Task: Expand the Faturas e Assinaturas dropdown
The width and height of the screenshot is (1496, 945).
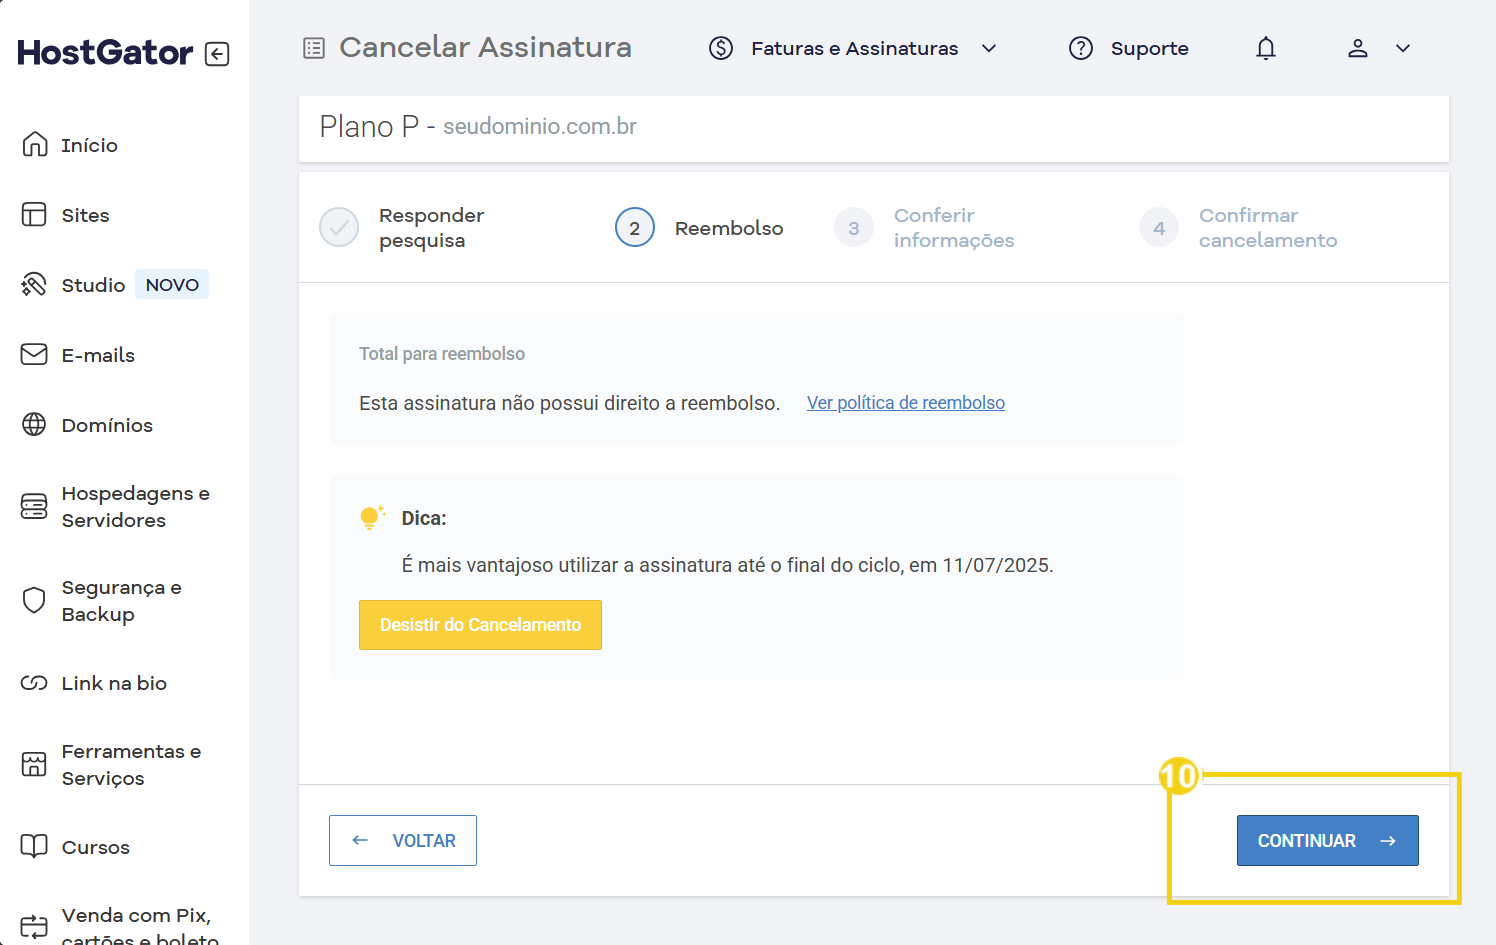Action: (x=989, y=47)
